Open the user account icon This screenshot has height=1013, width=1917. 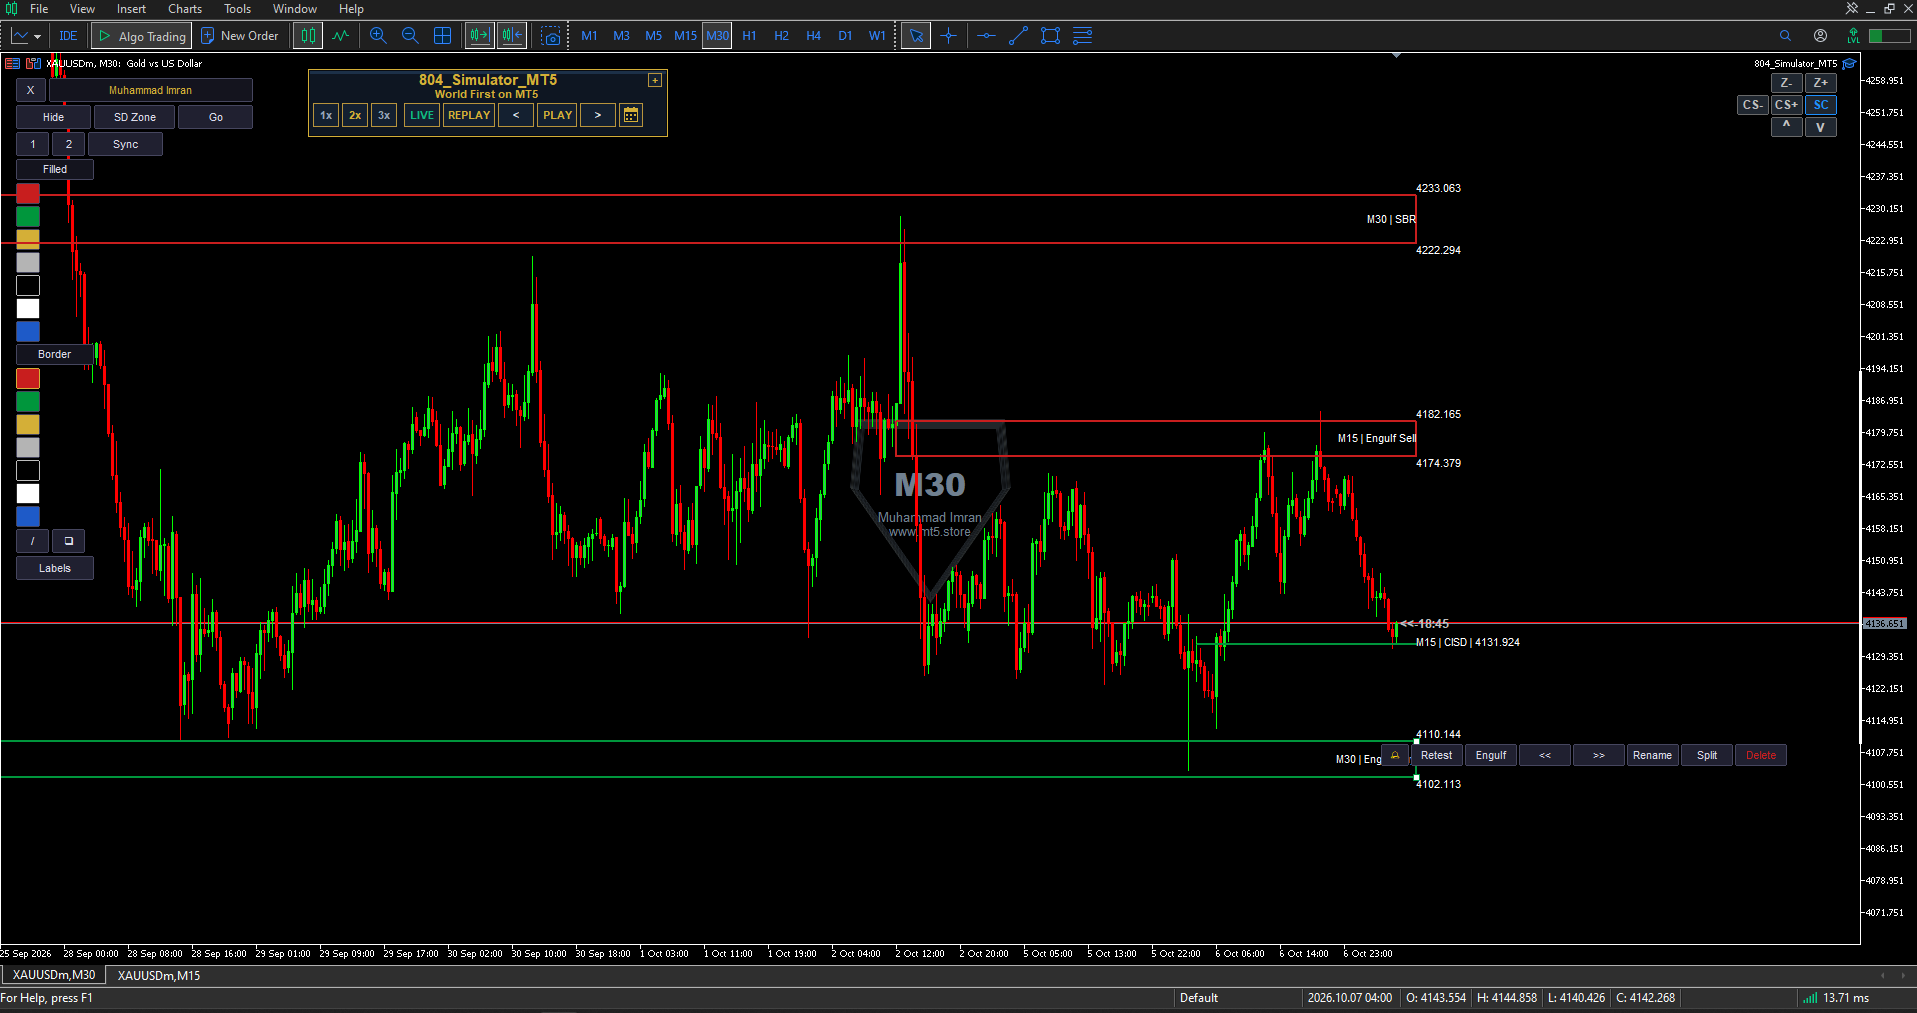(1820, 36)
